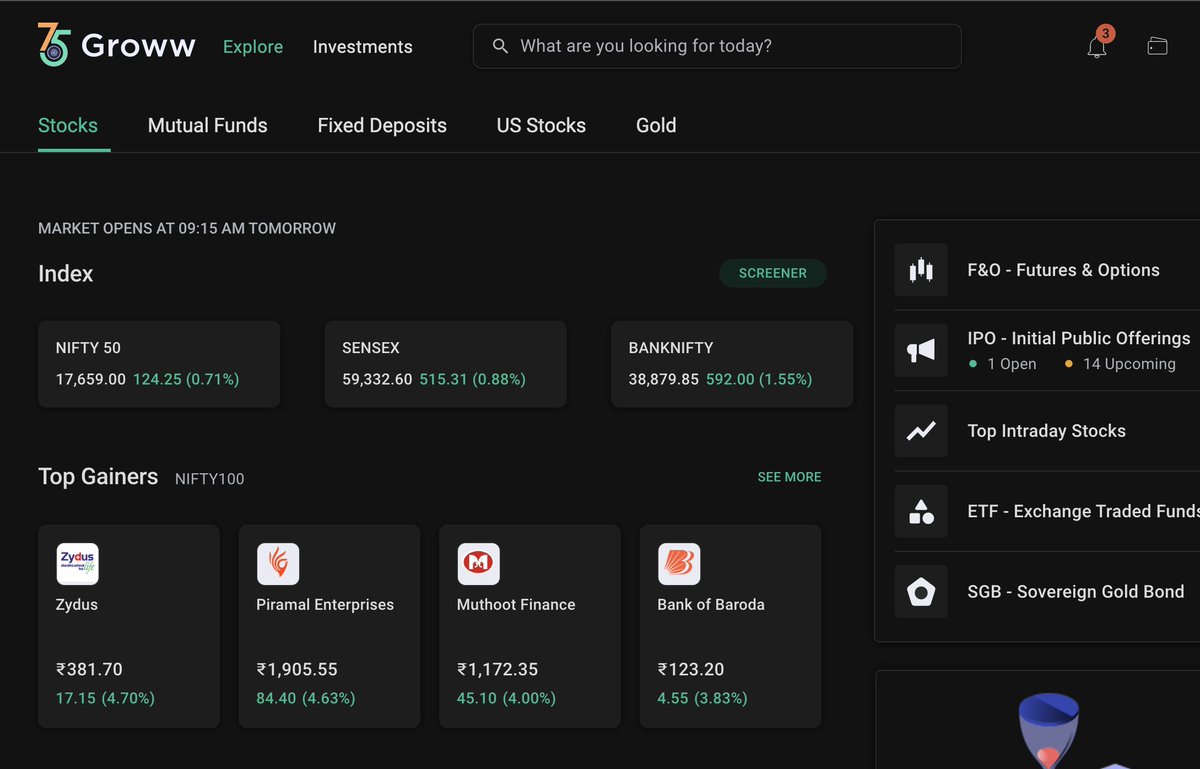Click the 592.00 (1.55%) BANKNIFTY change

[759, 379]
